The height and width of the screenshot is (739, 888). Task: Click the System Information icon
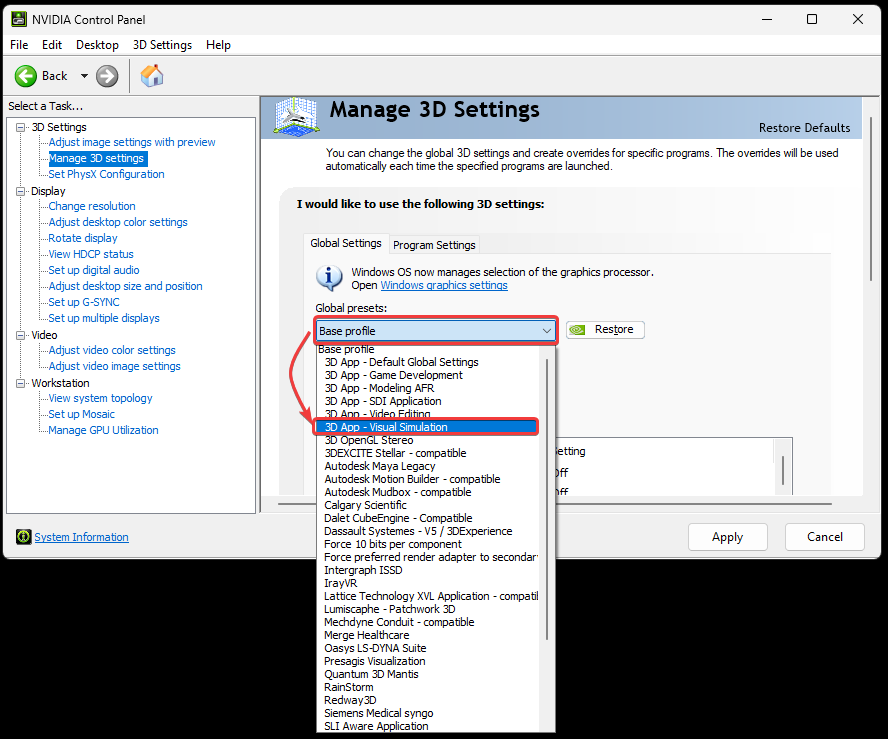tap(24, 536)
